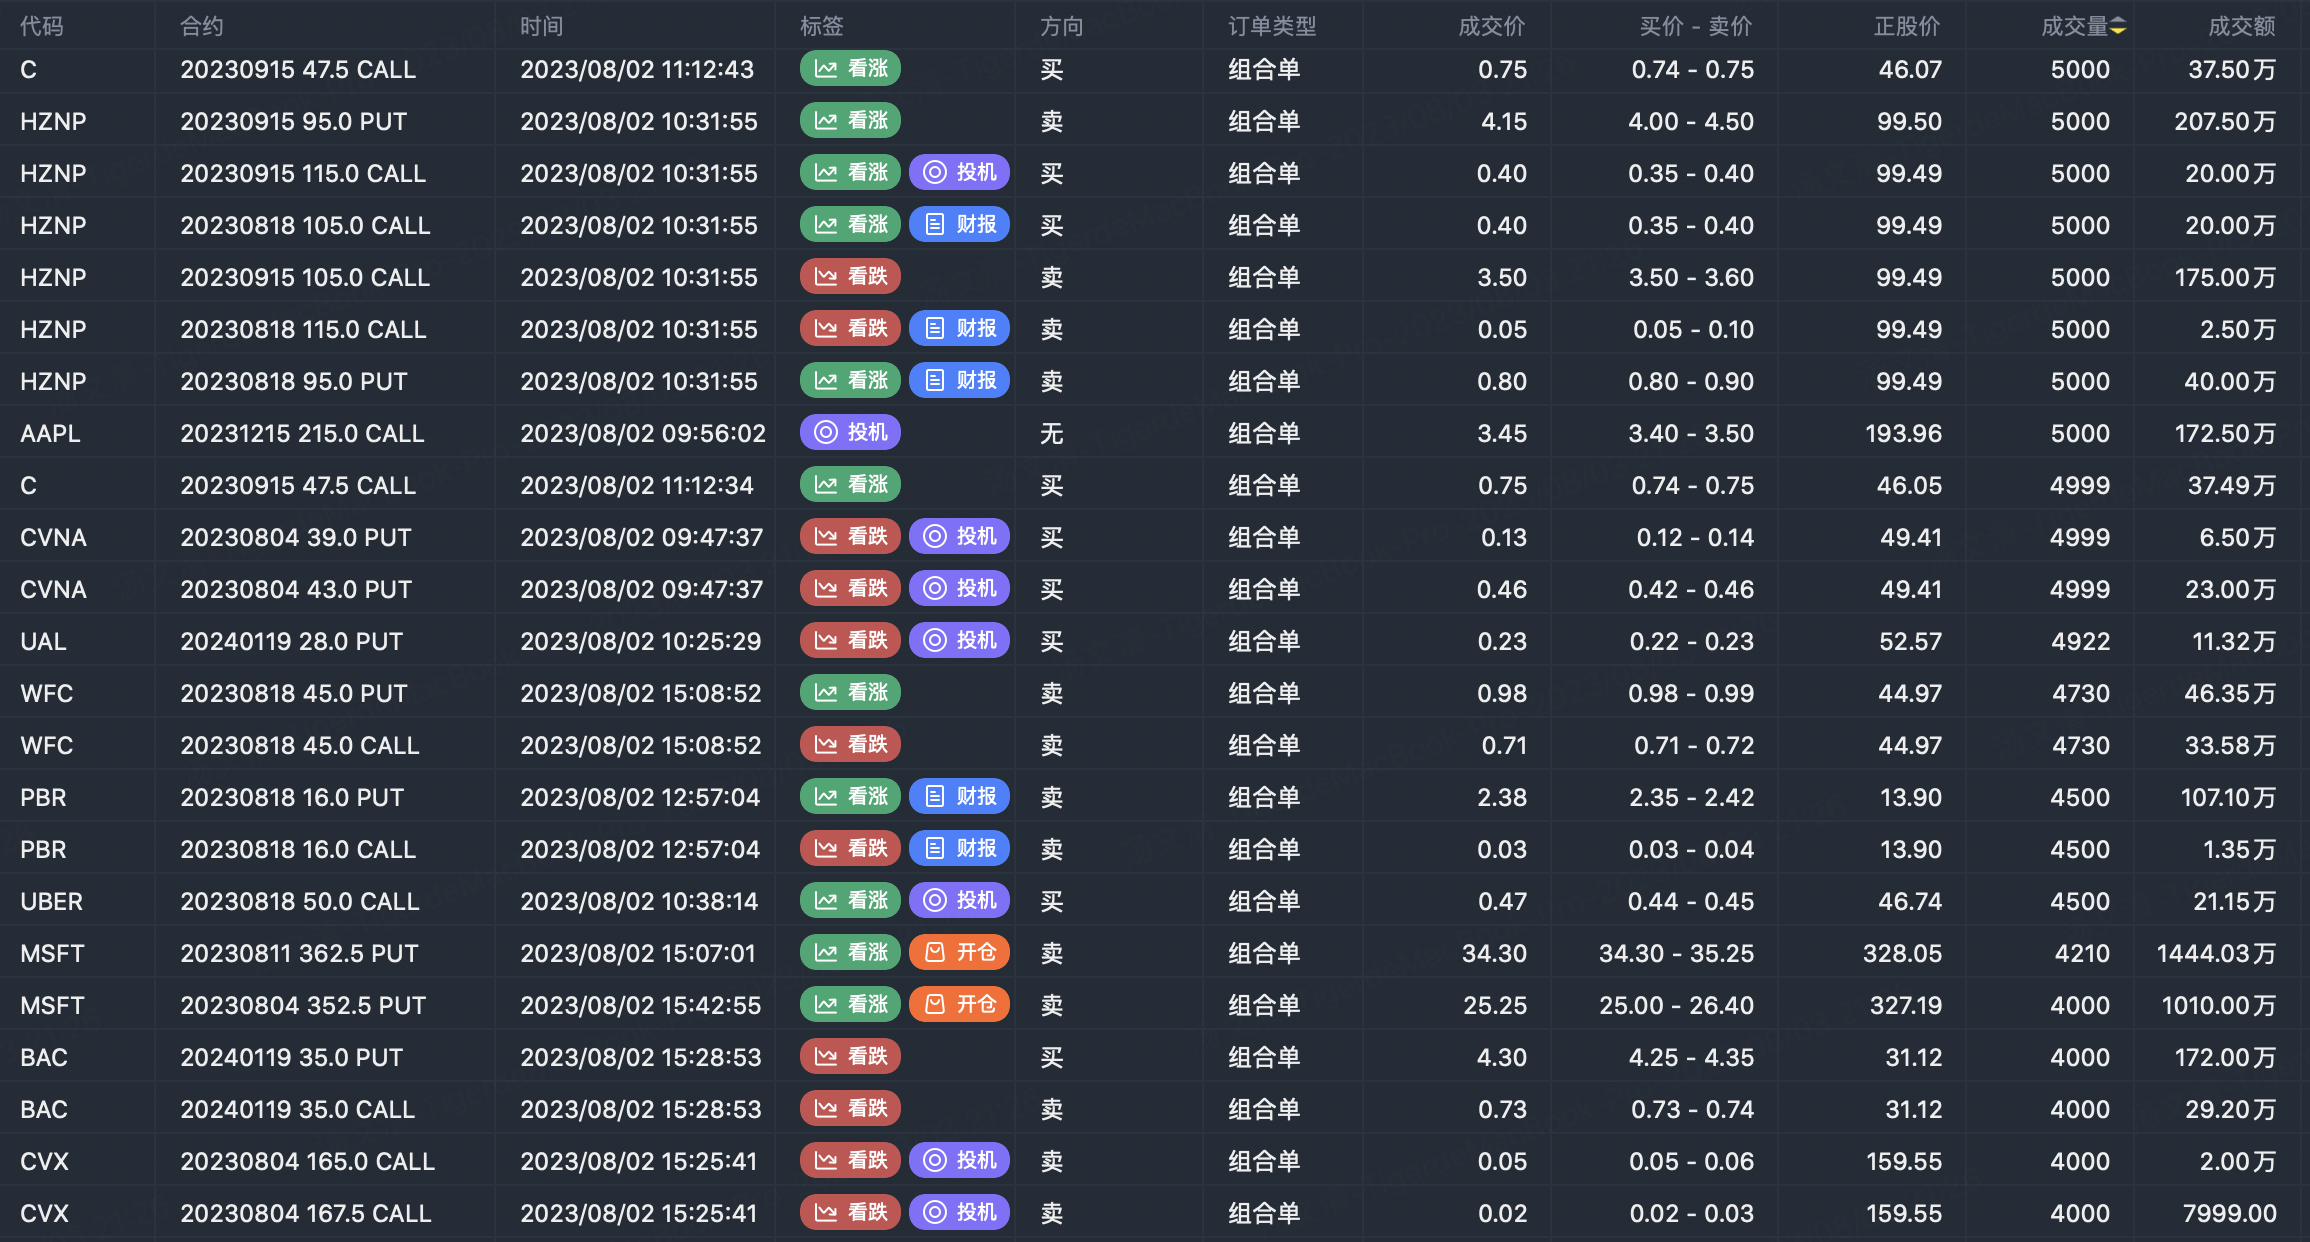Click 投机 tag on UBER 50.0 CALL row
The width and height of the screenshot is (2310, 1242).
coord(959,901)
